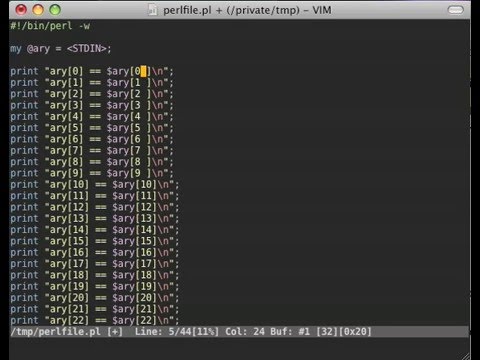The width and height of the screenshot is (480, 360).
Task: Click the print ary[1] line
Action: 92,83
